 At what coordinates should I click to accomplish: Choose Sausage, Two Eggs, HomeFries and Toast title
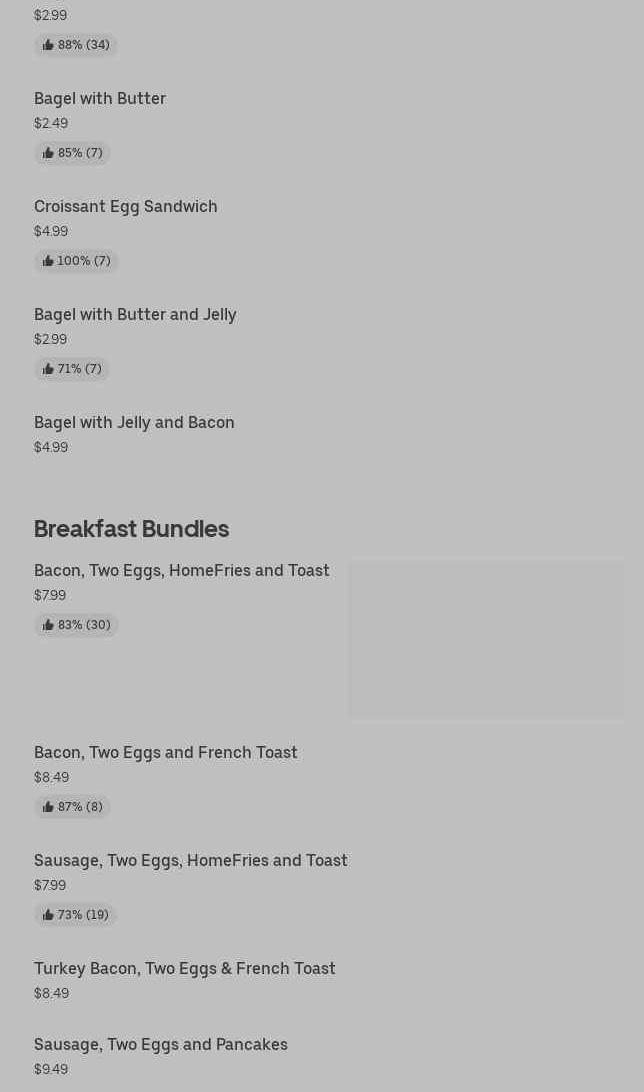point(190,860)
